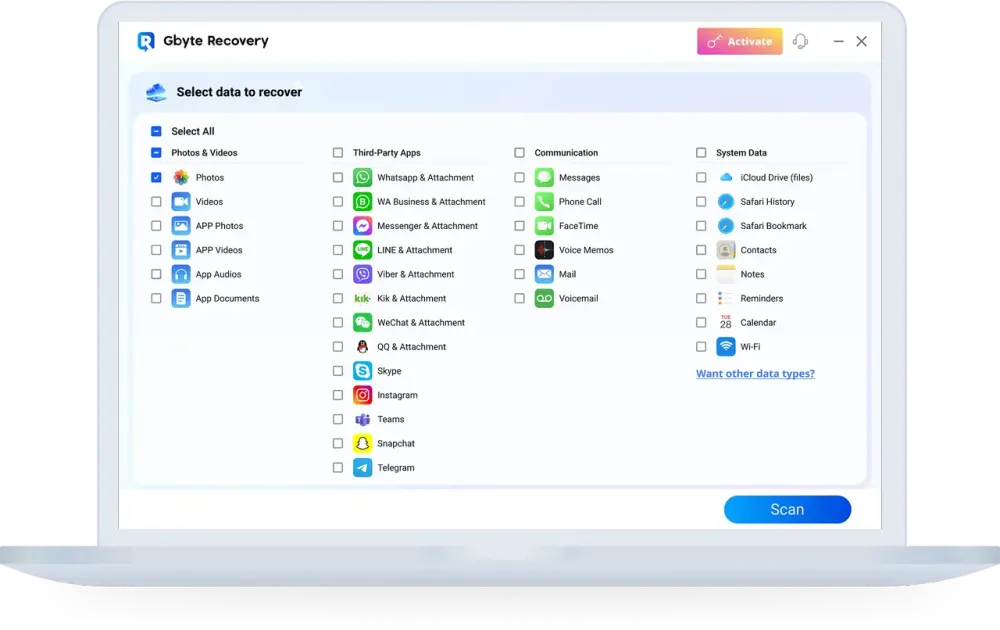
Task: Open support via the headset icon
Action: [x=800, y=41]
